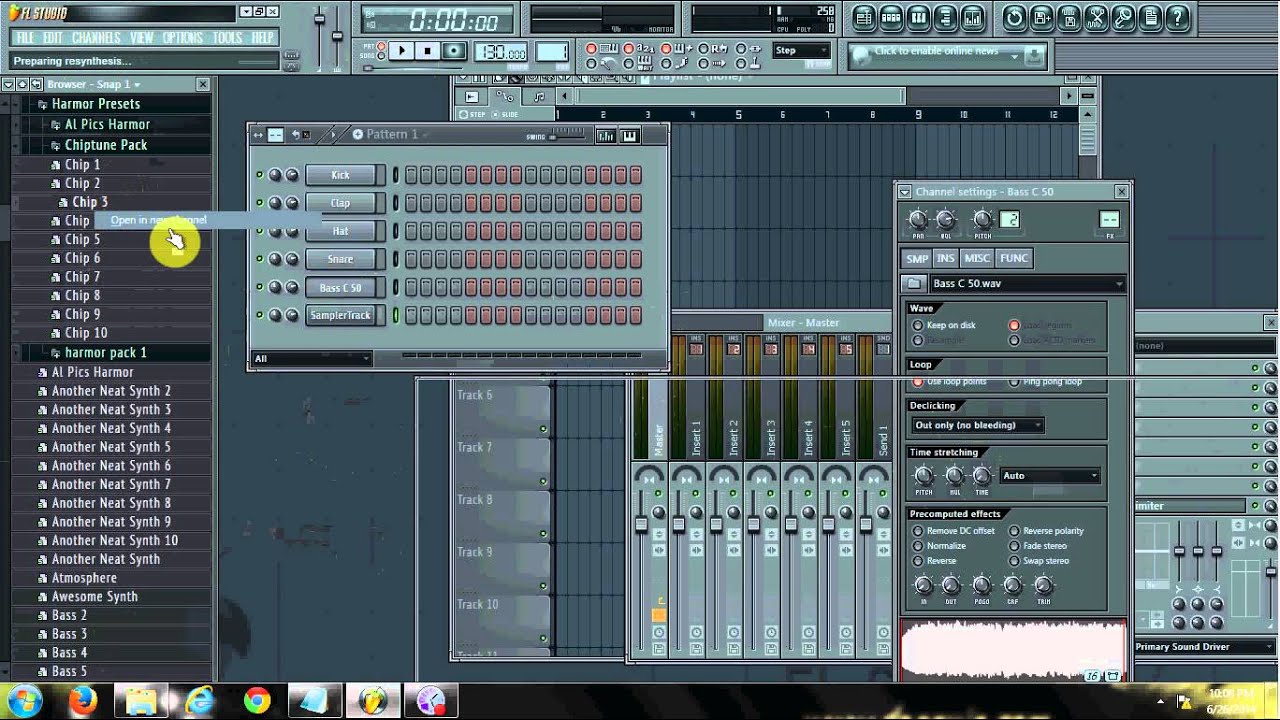
Task: Enable Reverse polarity effect
Action: pos(1014,531)
